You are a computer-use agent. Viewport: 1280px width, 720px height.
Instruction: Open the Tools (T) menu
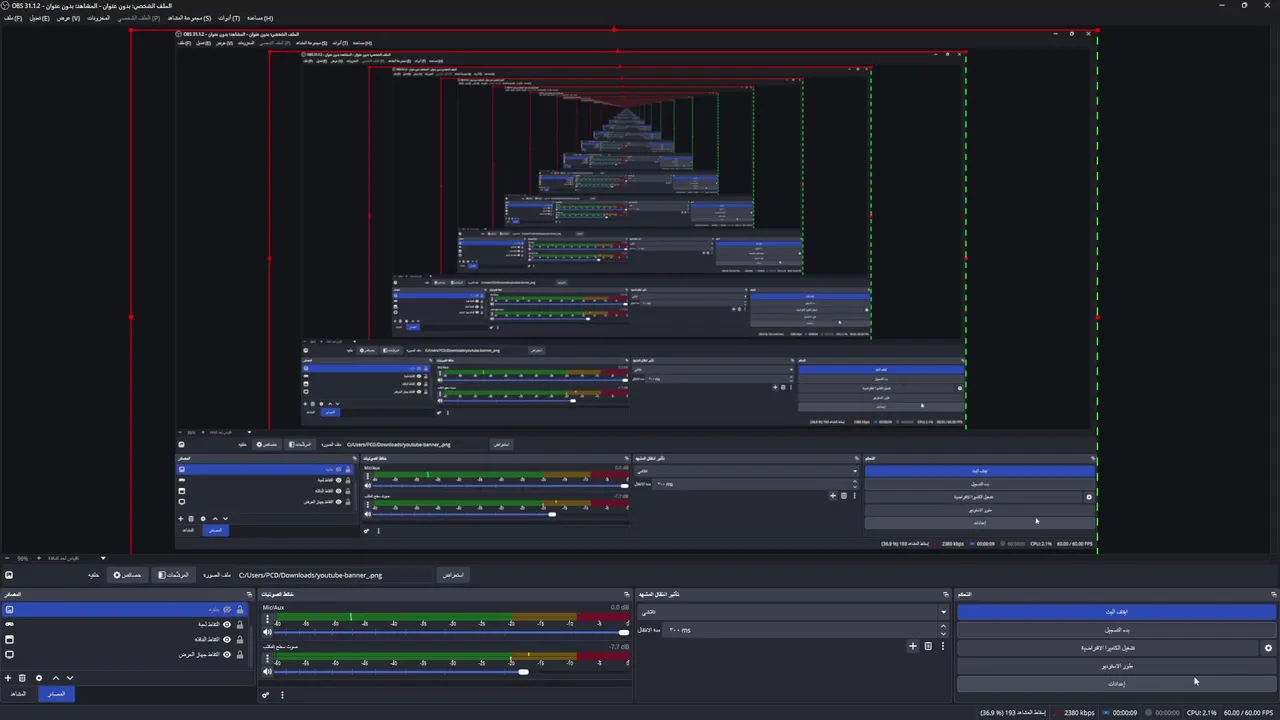229,18
